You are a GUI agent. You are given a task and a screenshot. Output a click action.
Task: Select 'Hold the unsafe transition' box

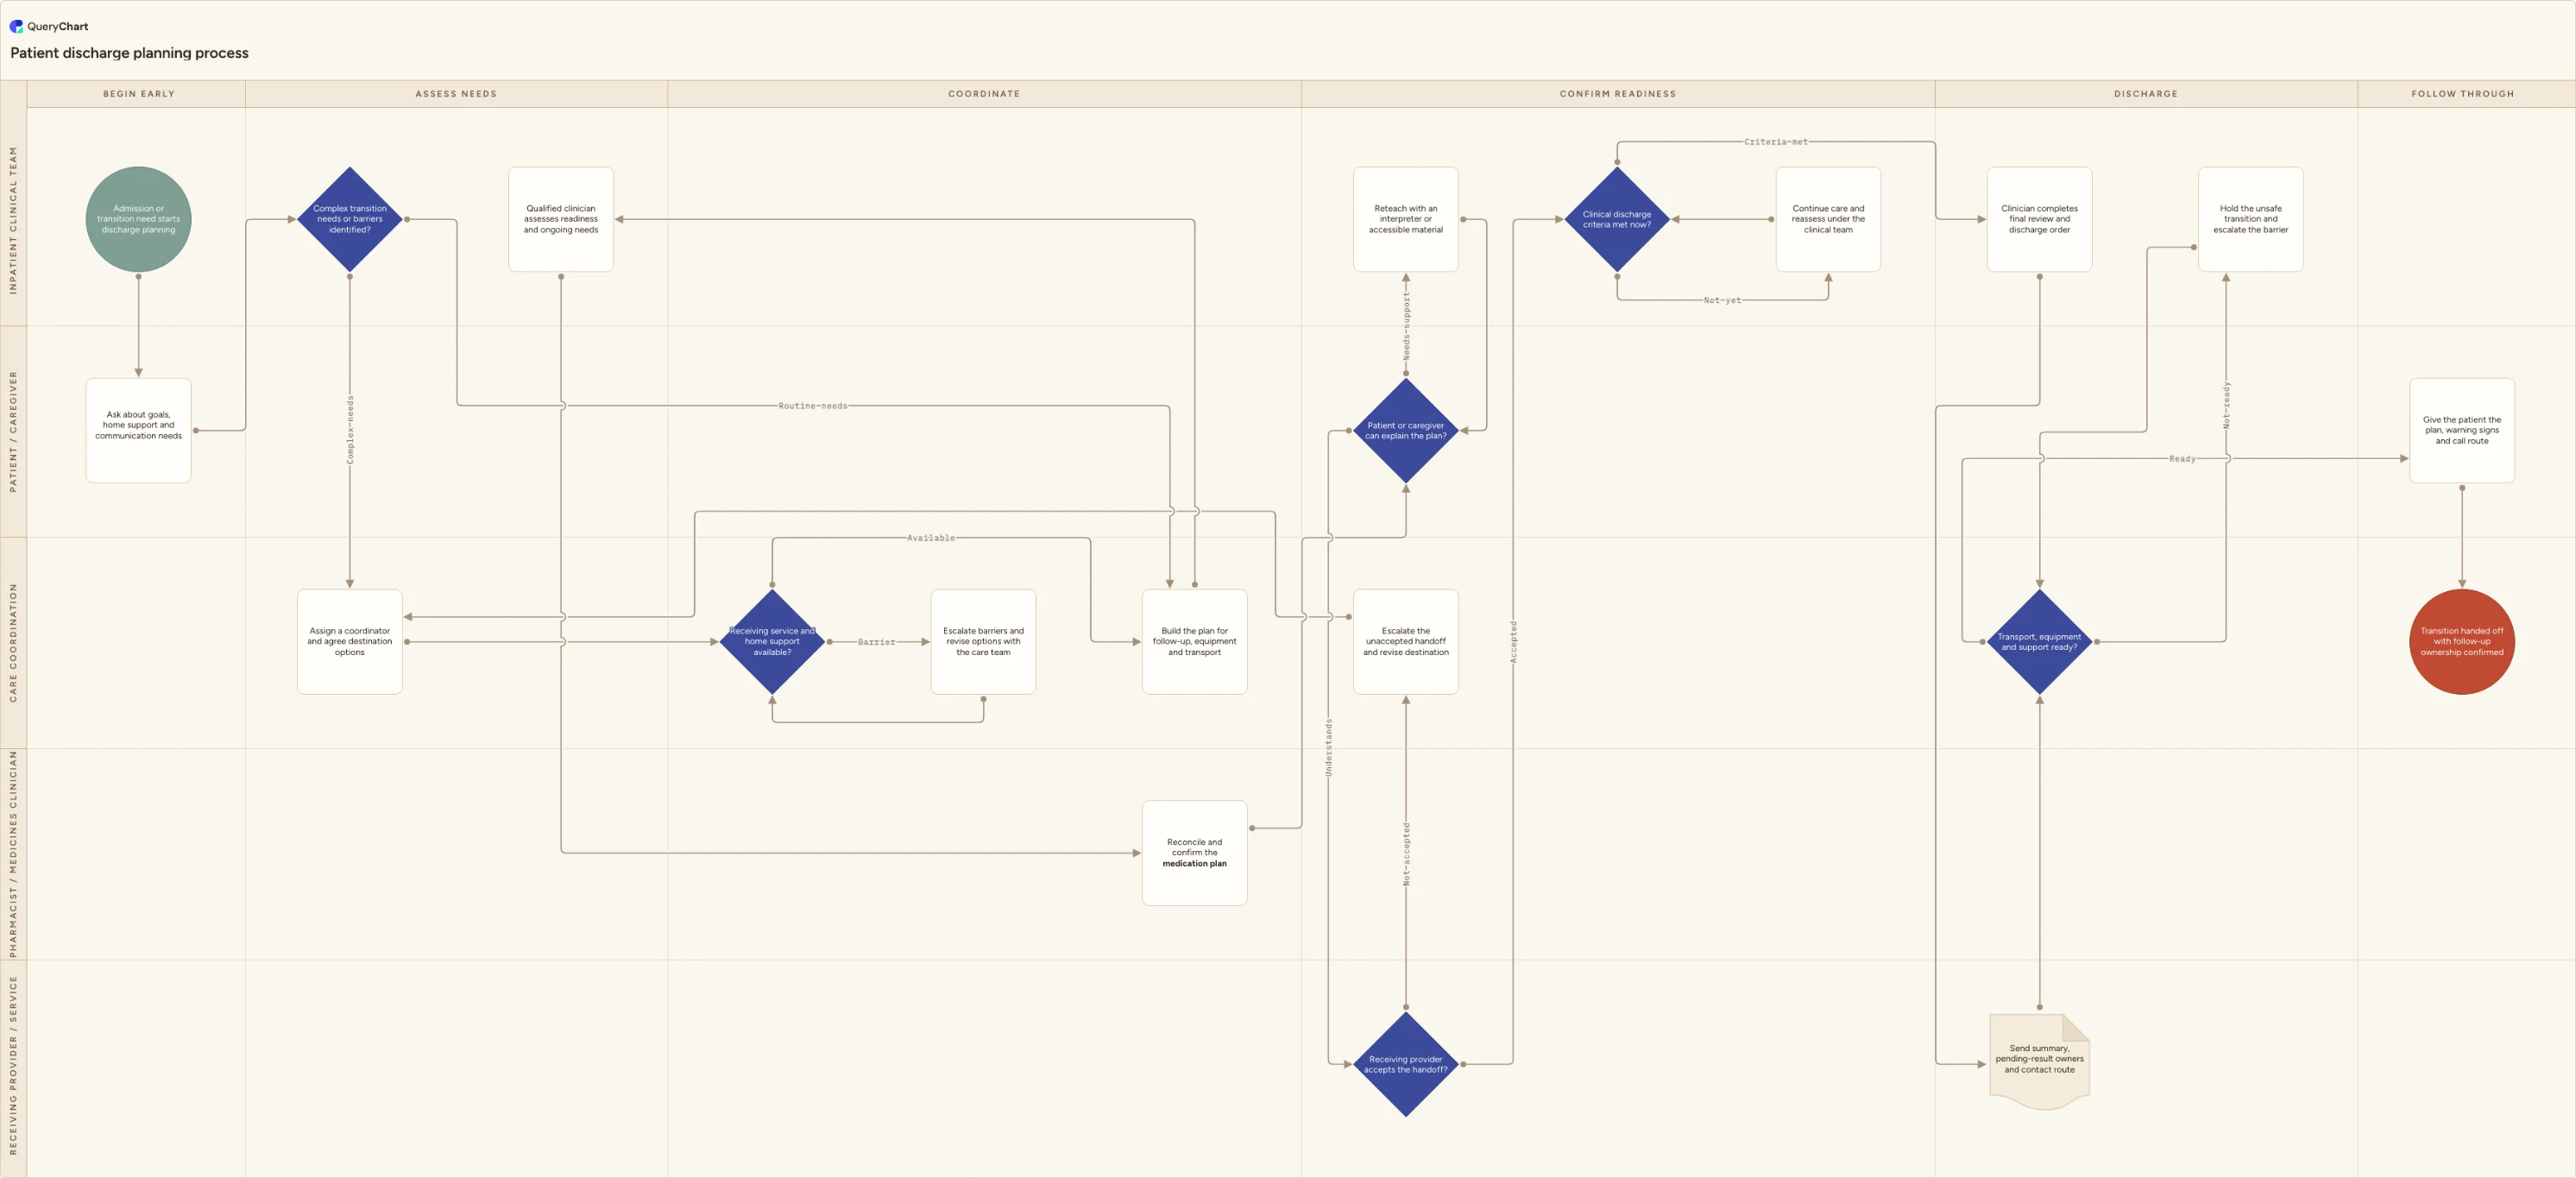coord(2251,219)
